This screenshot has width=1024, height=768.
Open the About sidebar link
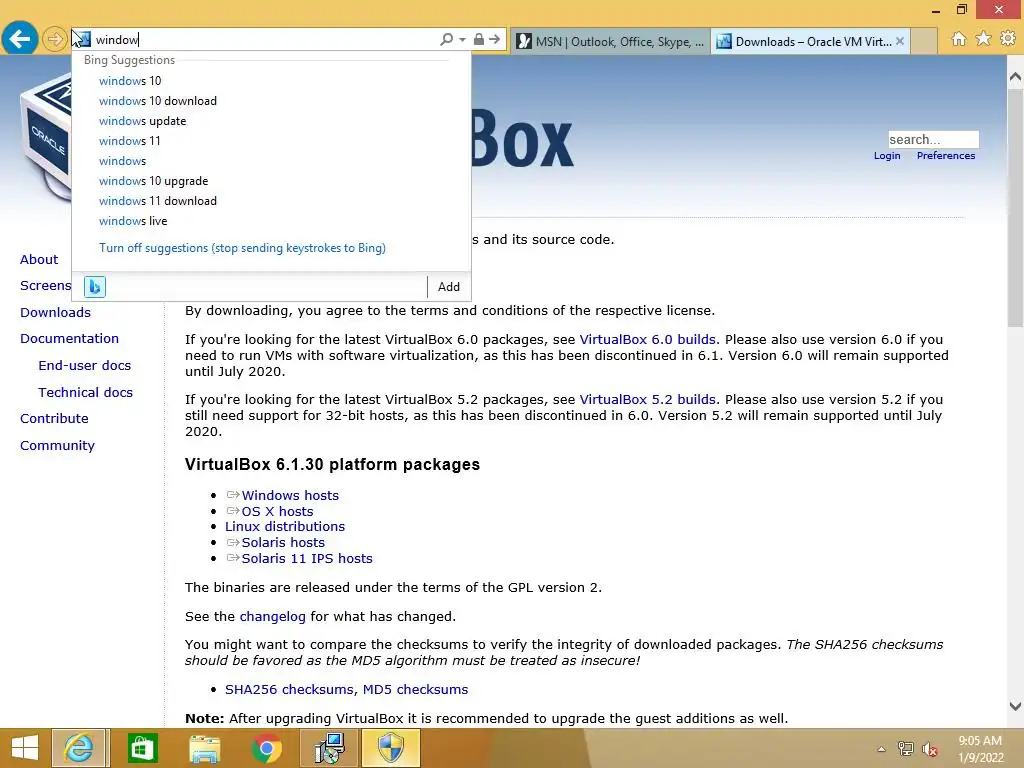coord(39,259)
